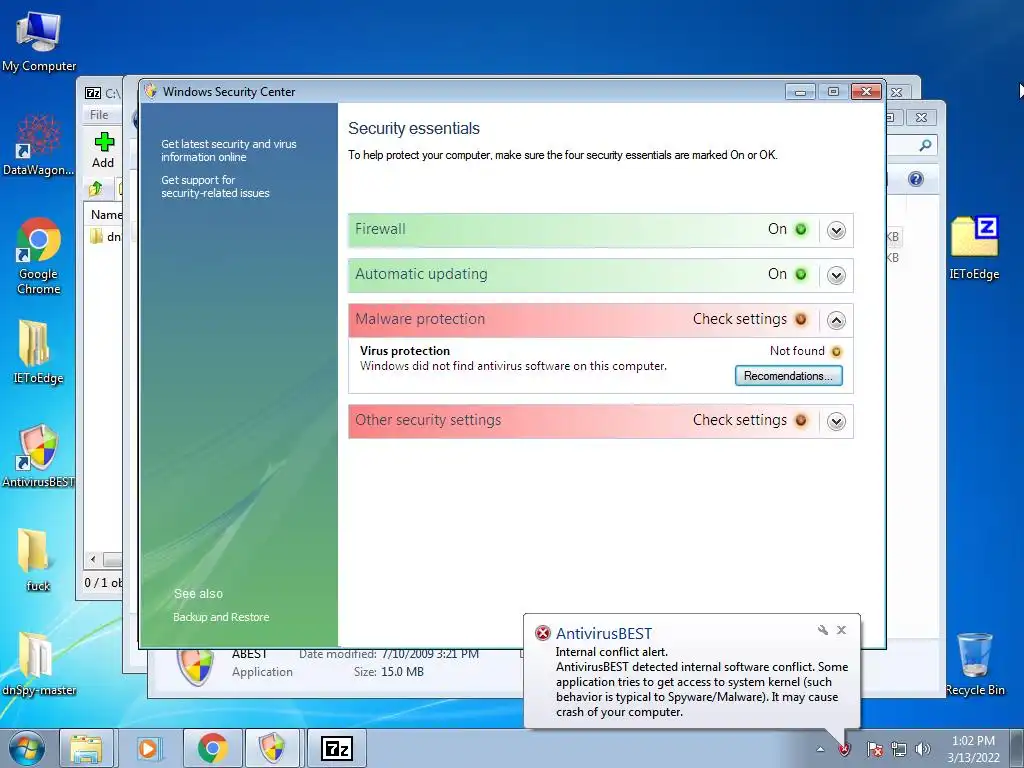Launch Google Chrome desktop shortcut
Screen dimensions: 1024x768
click(x=39, y=256)
